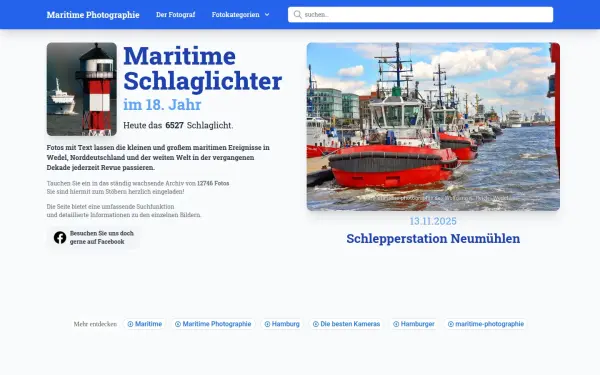Viewport: 600px width, 375px height.
Task: Focus the suchen search field
Action: [x=421, y=15]
